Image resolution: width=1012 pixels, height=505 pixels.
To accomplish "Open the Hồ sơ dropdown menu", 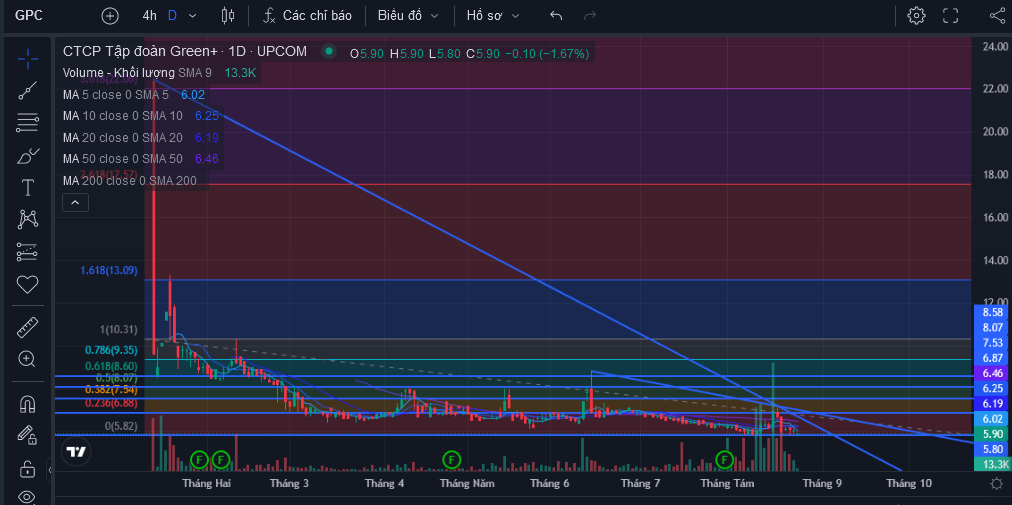I will pos(493,15).
